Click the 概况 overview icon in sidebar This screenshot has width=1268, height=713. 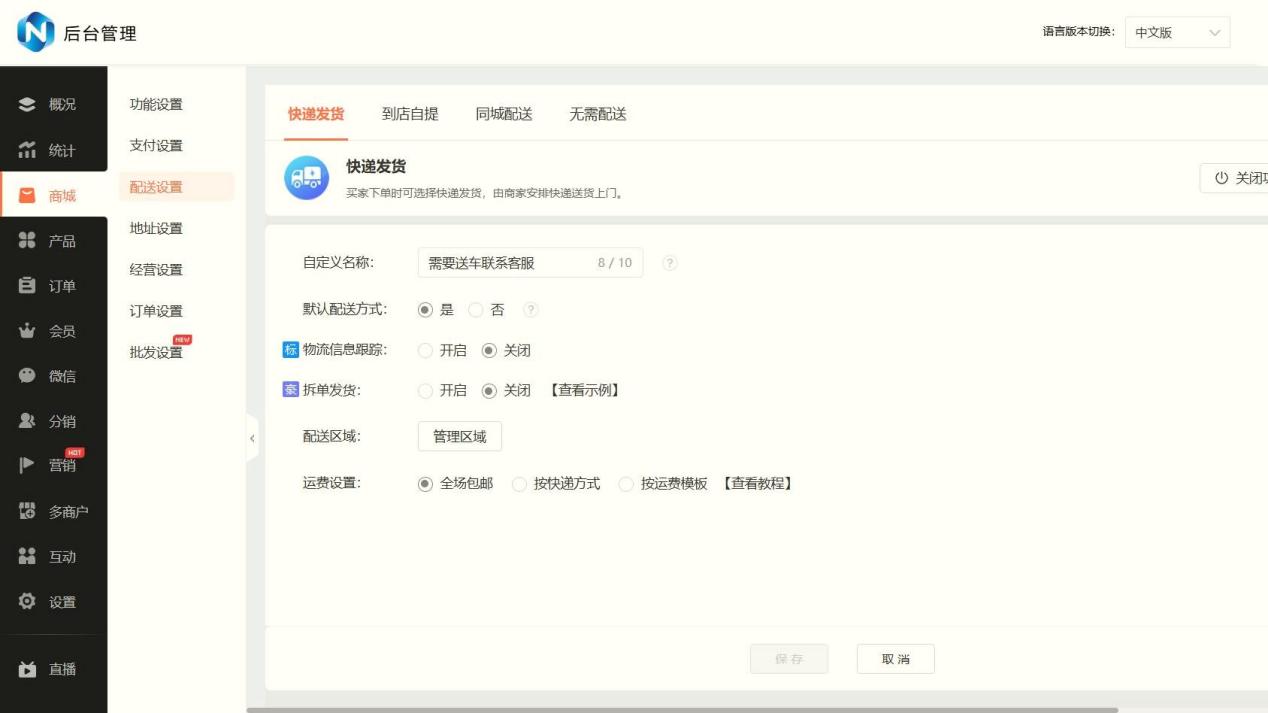(x=28, y=105)
